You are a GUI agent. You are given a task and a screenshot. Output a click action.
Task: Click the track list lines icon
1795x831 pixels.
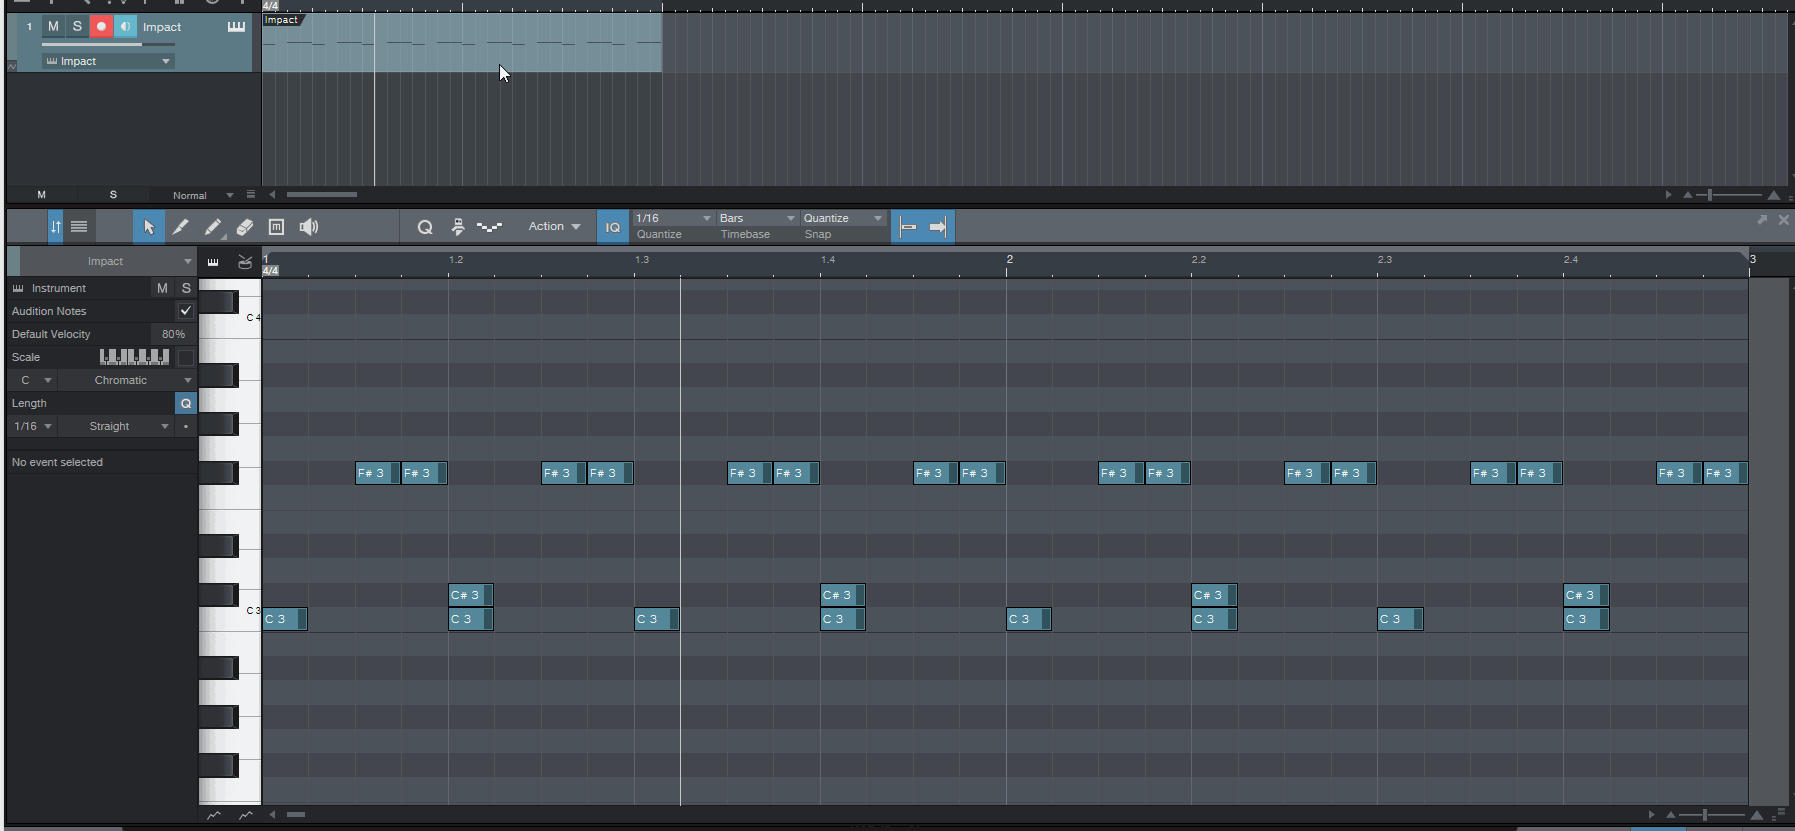[x=79, y=227]
